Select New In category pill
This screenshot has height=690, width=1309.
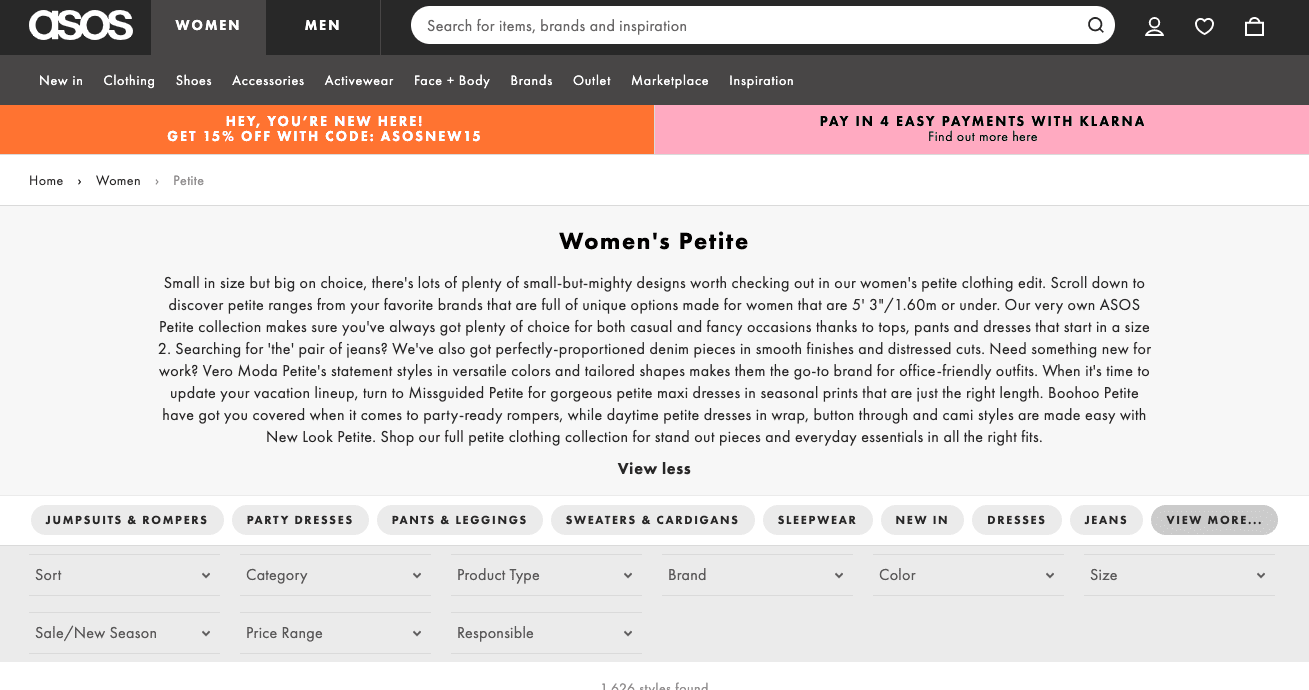pos(921,520)
